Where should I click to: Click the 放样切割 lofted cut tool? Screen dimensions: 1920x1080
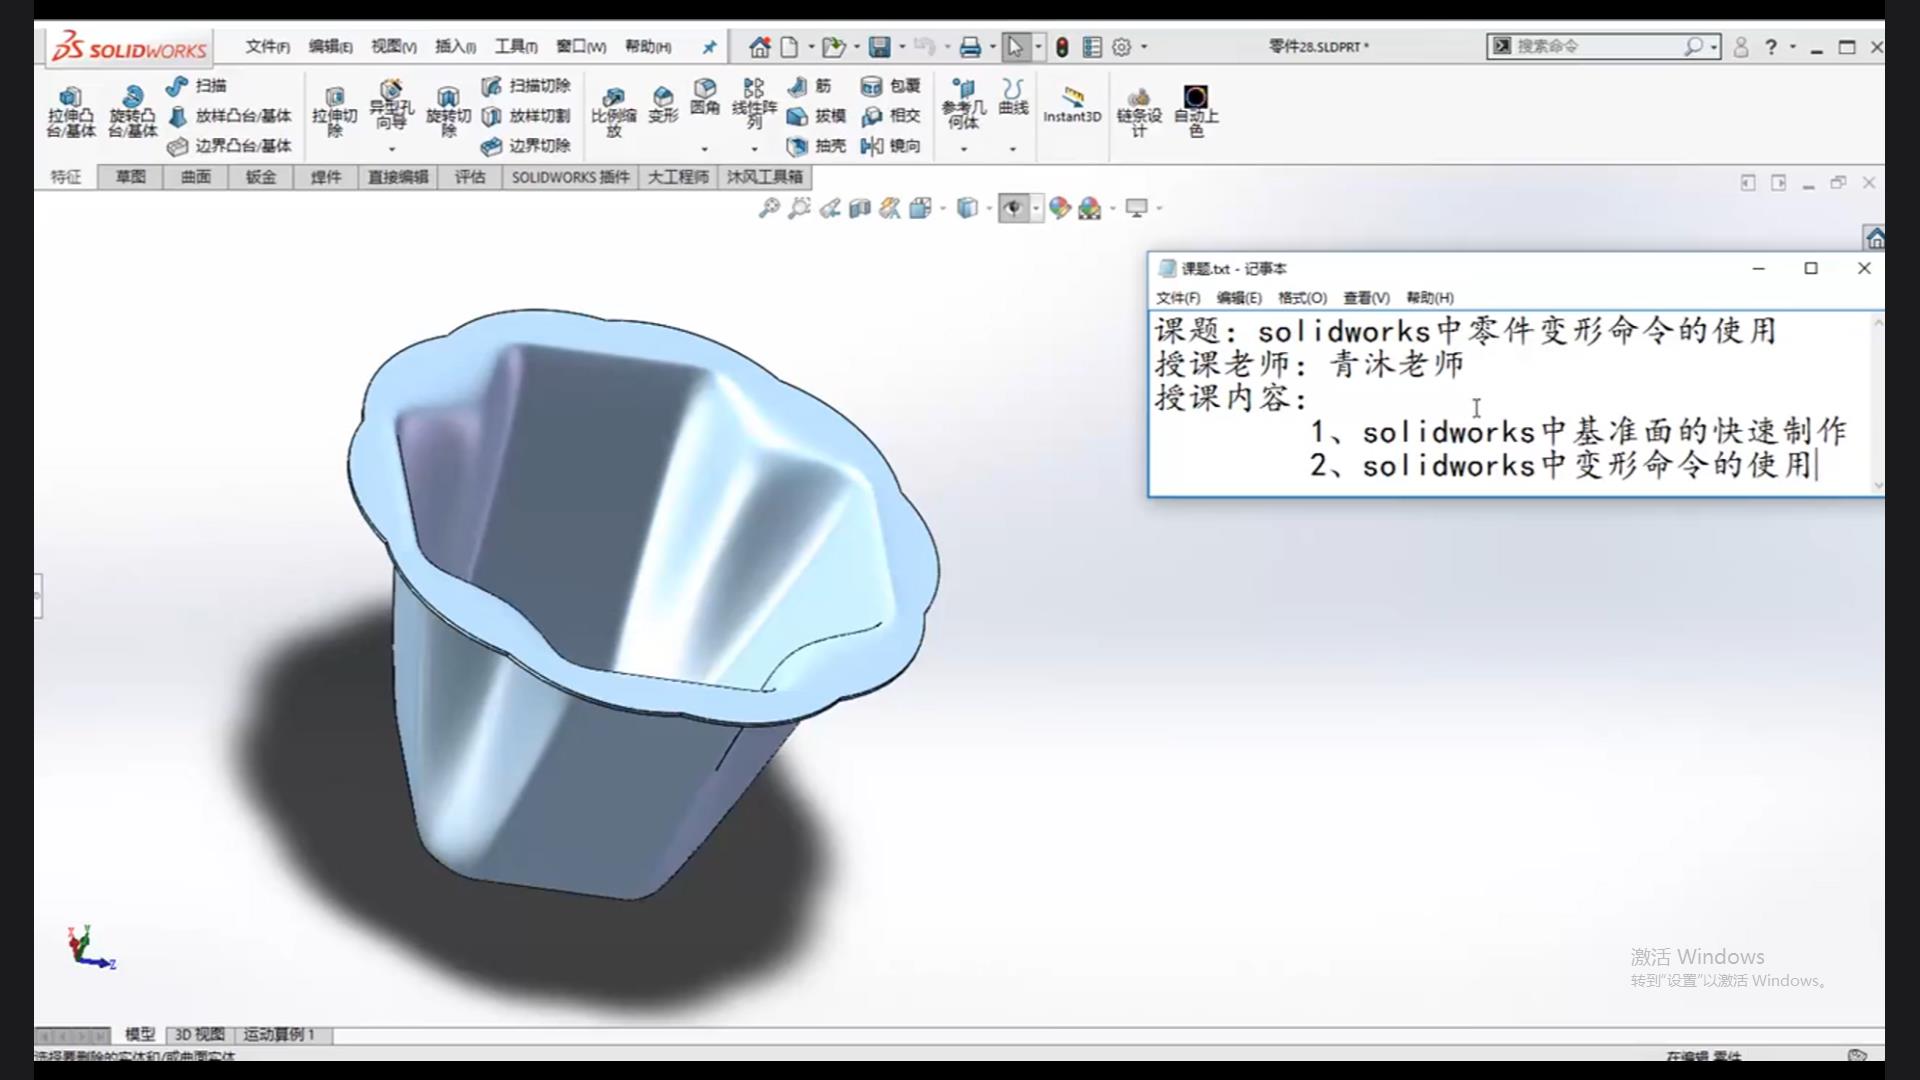(526, 116)
